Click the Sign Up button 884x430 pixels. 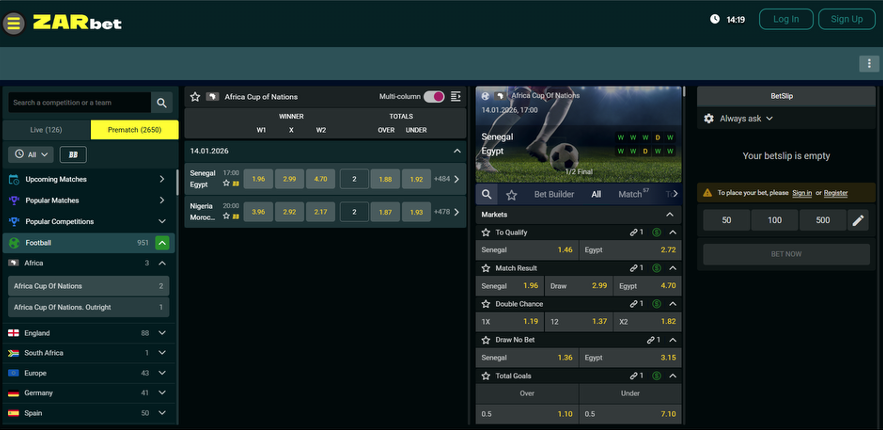(x=847, y=19)
